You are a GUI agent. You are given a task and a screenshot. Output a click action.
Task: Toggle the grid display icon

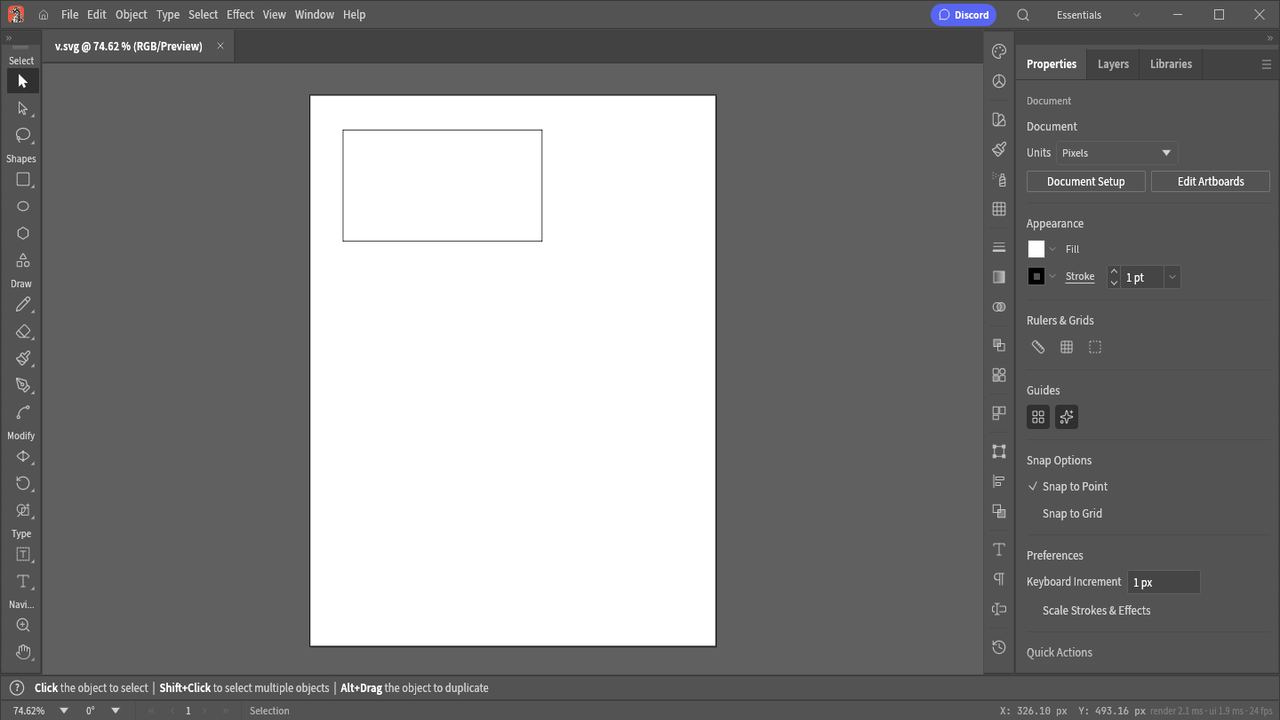tap(1067, 347)
